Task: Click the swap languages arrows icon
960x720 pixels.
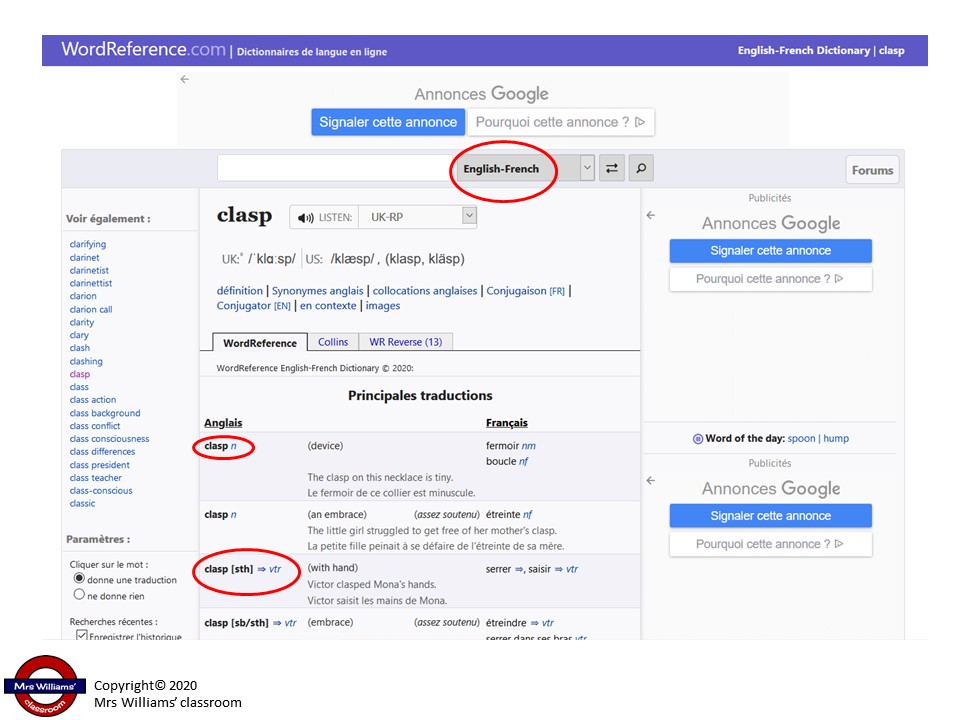Action: pos(611,168)
